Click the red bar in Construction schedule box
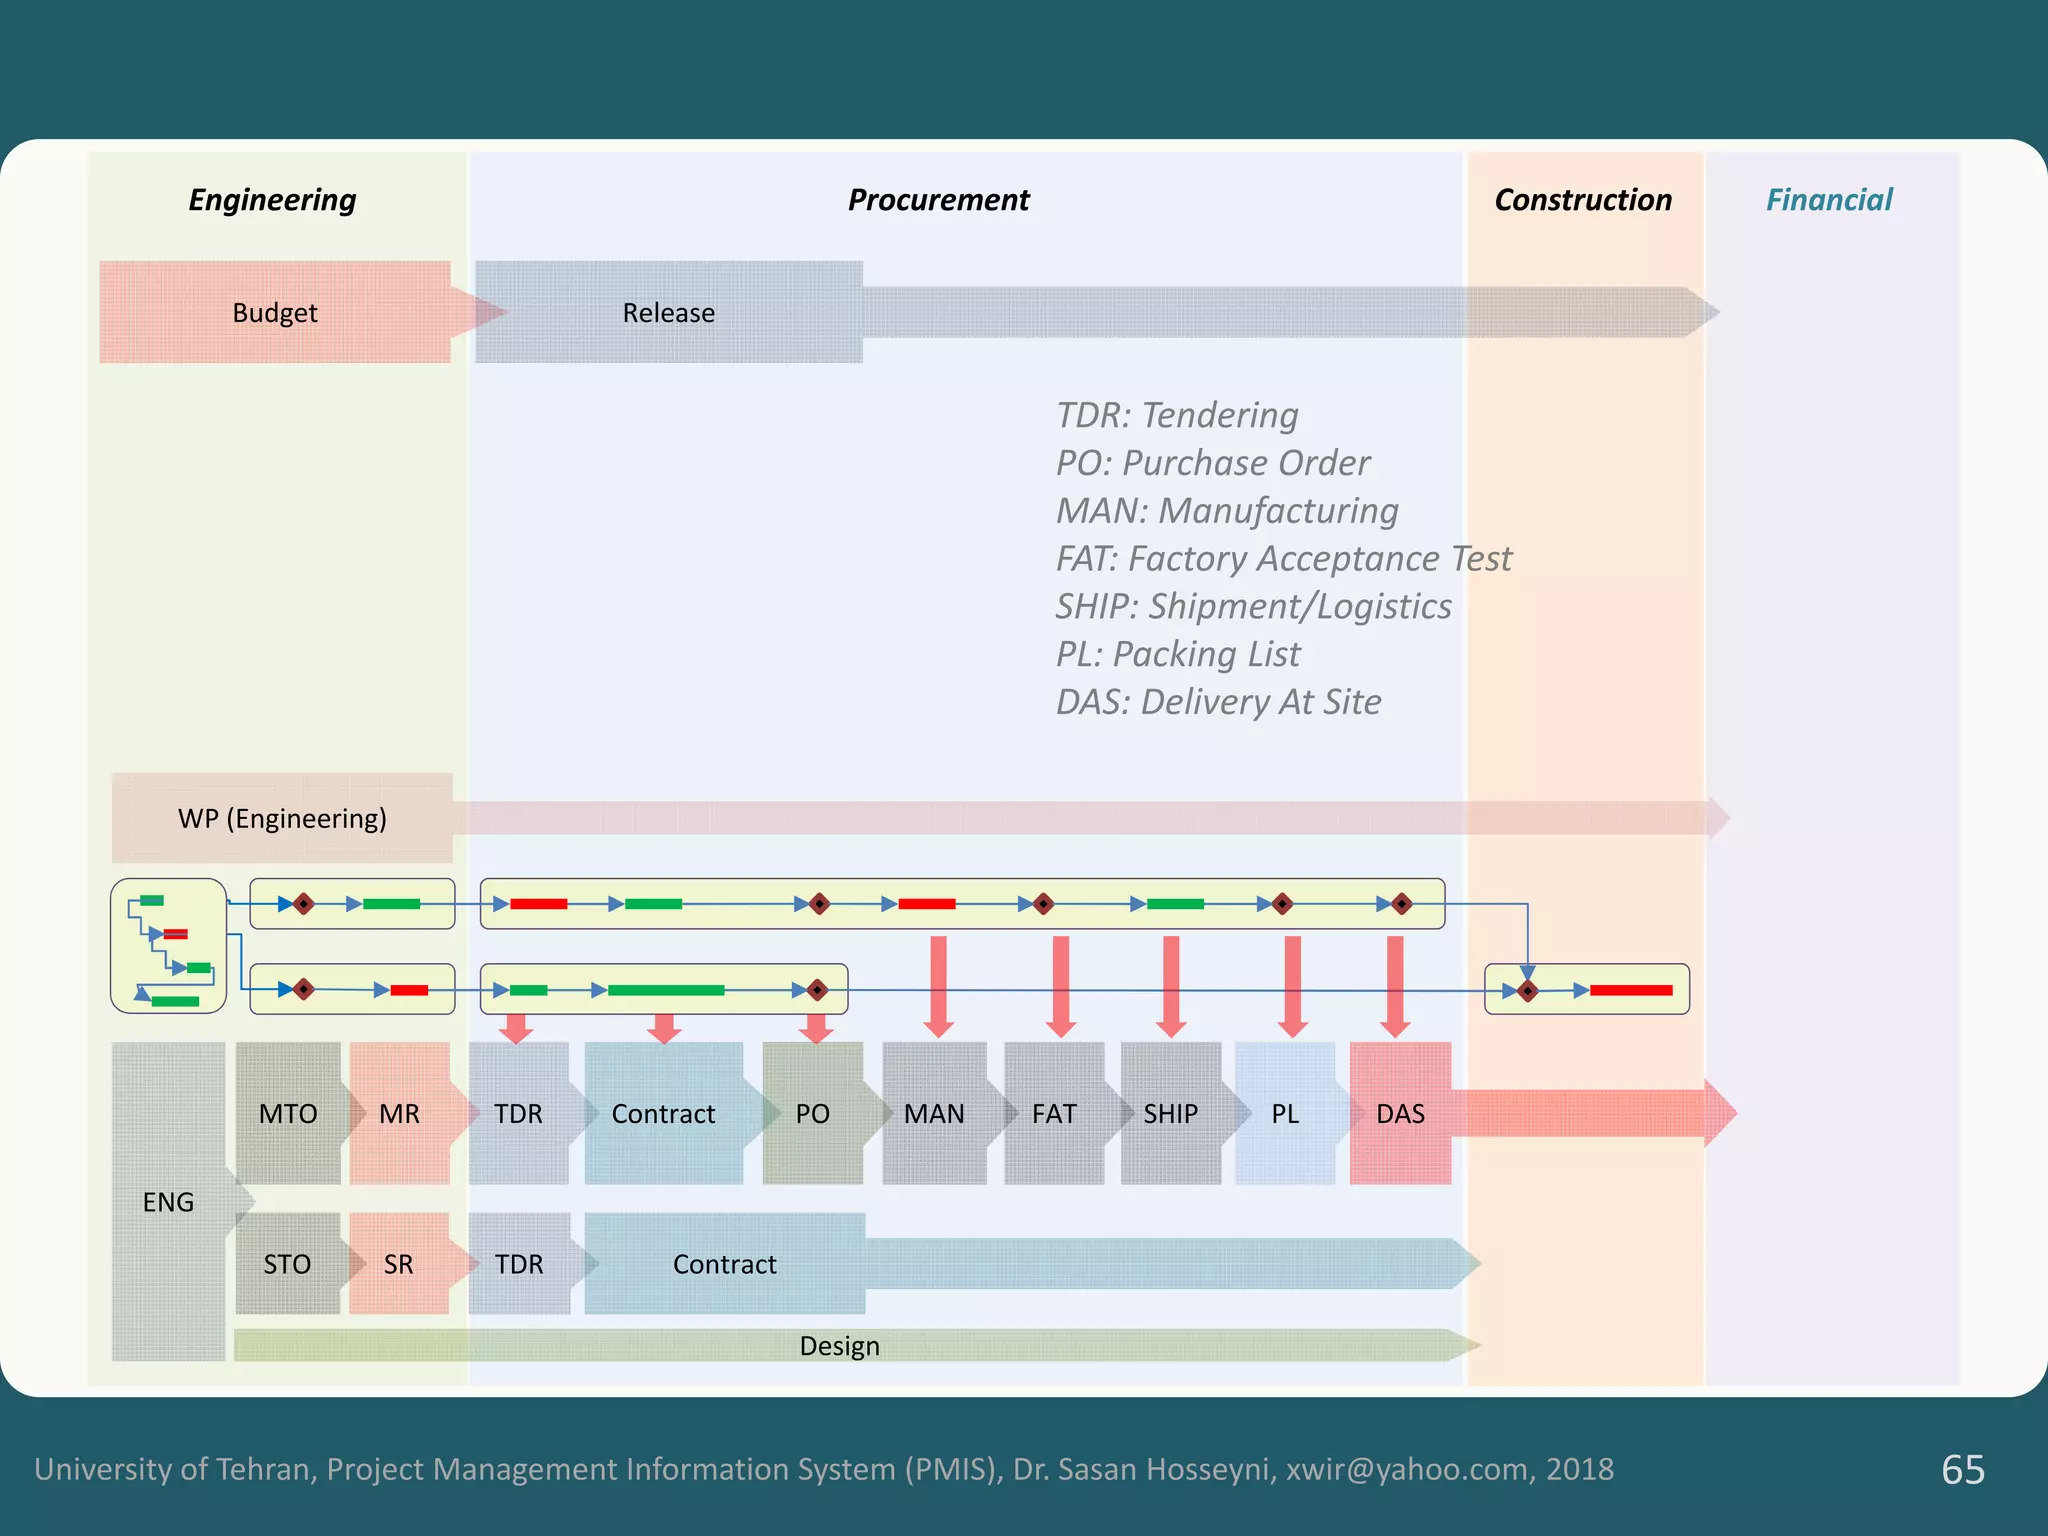2048x1536 pixels. coord(1631,990)
